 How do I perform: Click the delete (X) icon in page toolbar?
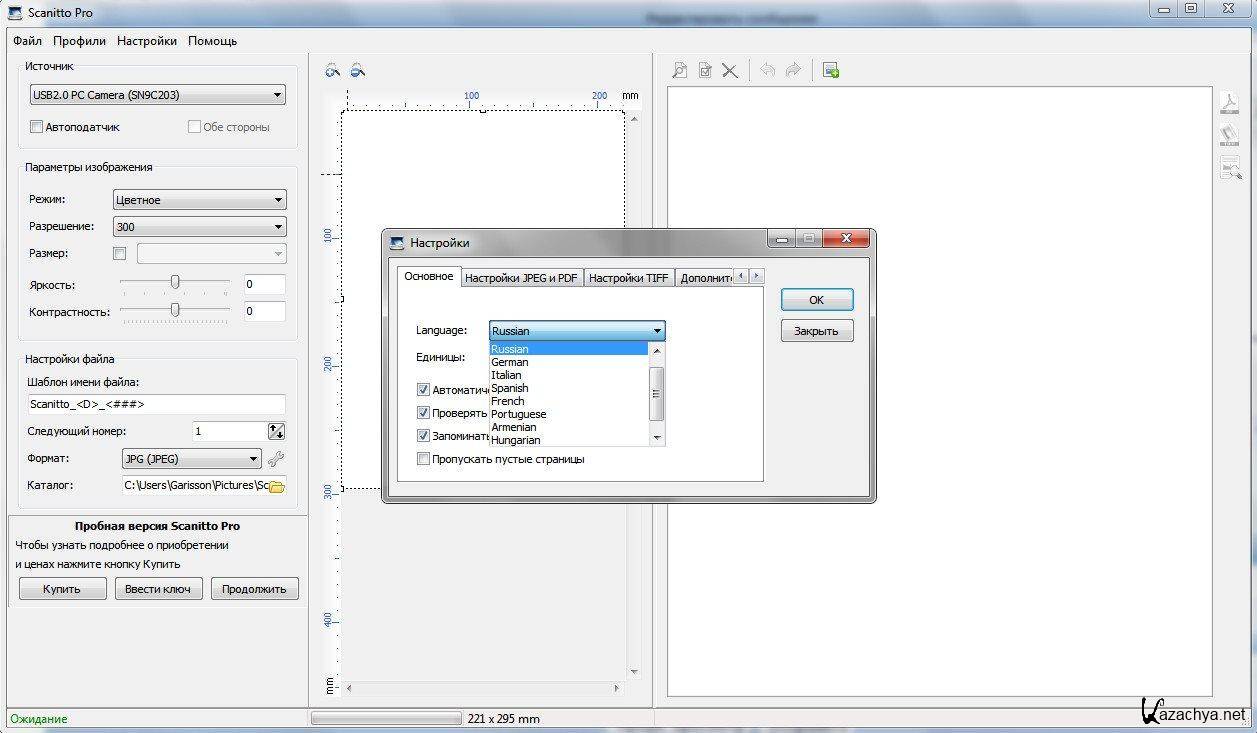(730, 70)
